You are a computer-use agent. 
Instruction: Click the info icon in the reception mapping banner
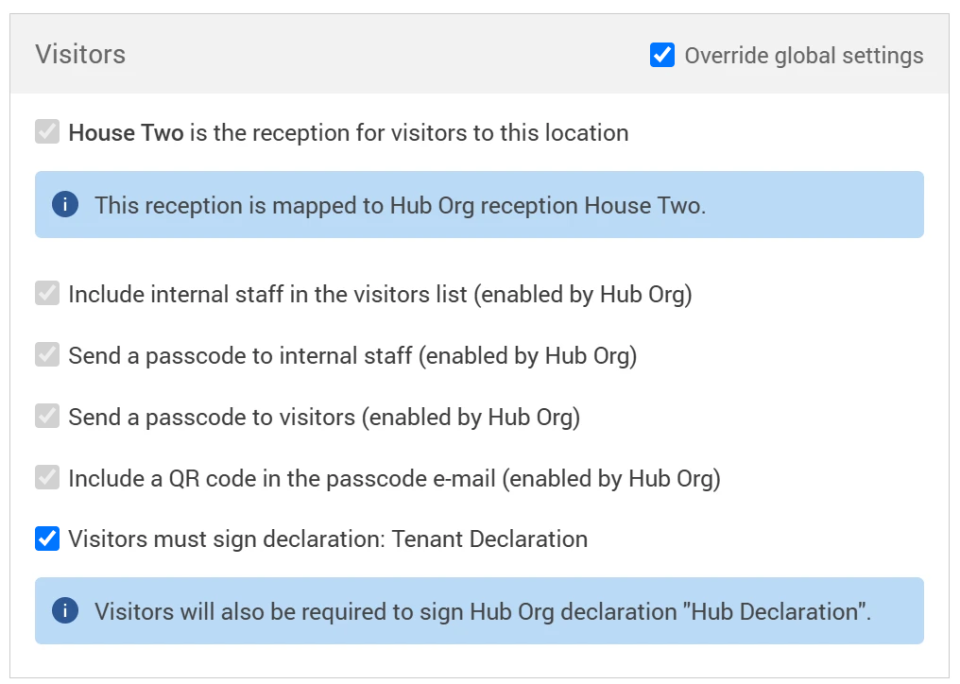coord(66,205)
